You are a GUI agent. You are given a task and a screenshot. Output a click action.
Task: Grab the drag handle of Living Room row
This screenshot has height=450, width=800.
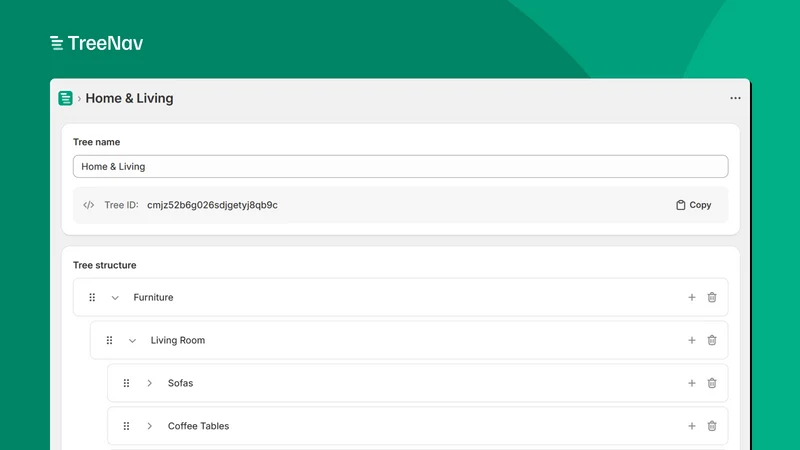pos(109,340)
